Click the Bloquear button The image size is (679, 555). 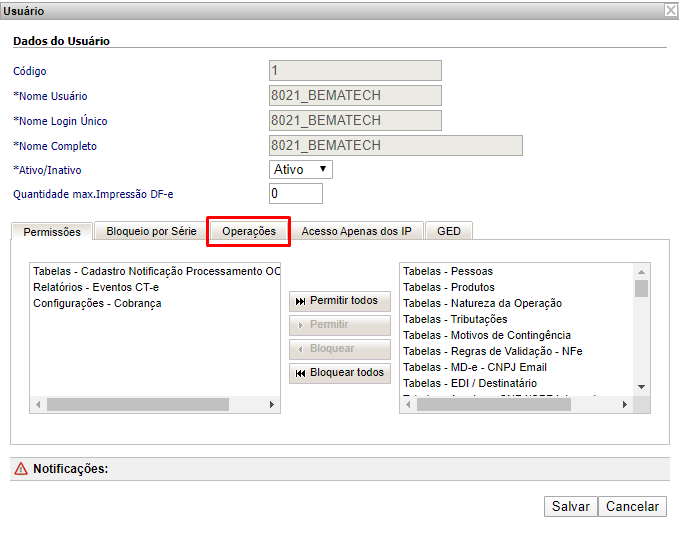pos(340,349)
